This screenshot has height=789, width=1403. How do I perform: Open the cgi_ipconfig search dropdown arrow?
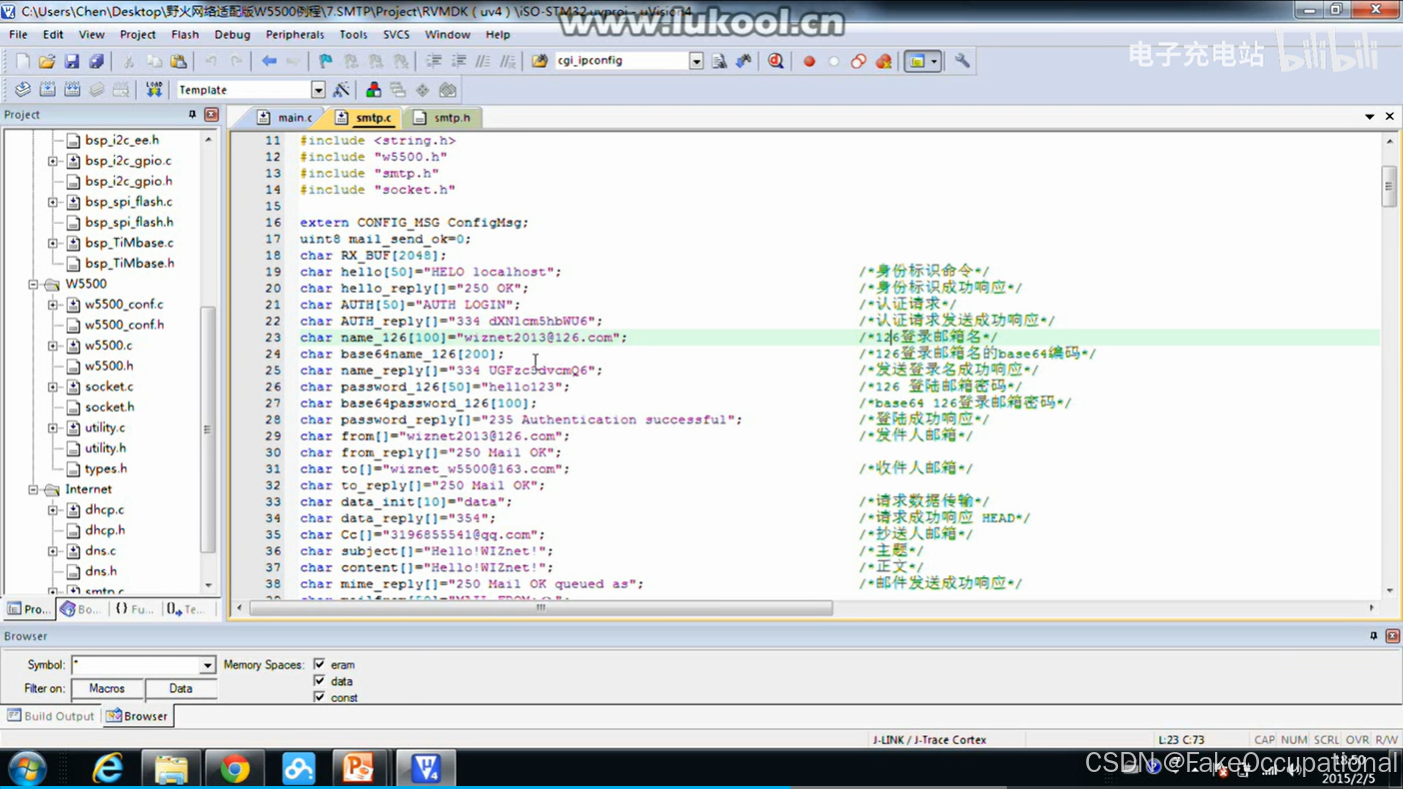pyautogui.click(x=696, y=61)
